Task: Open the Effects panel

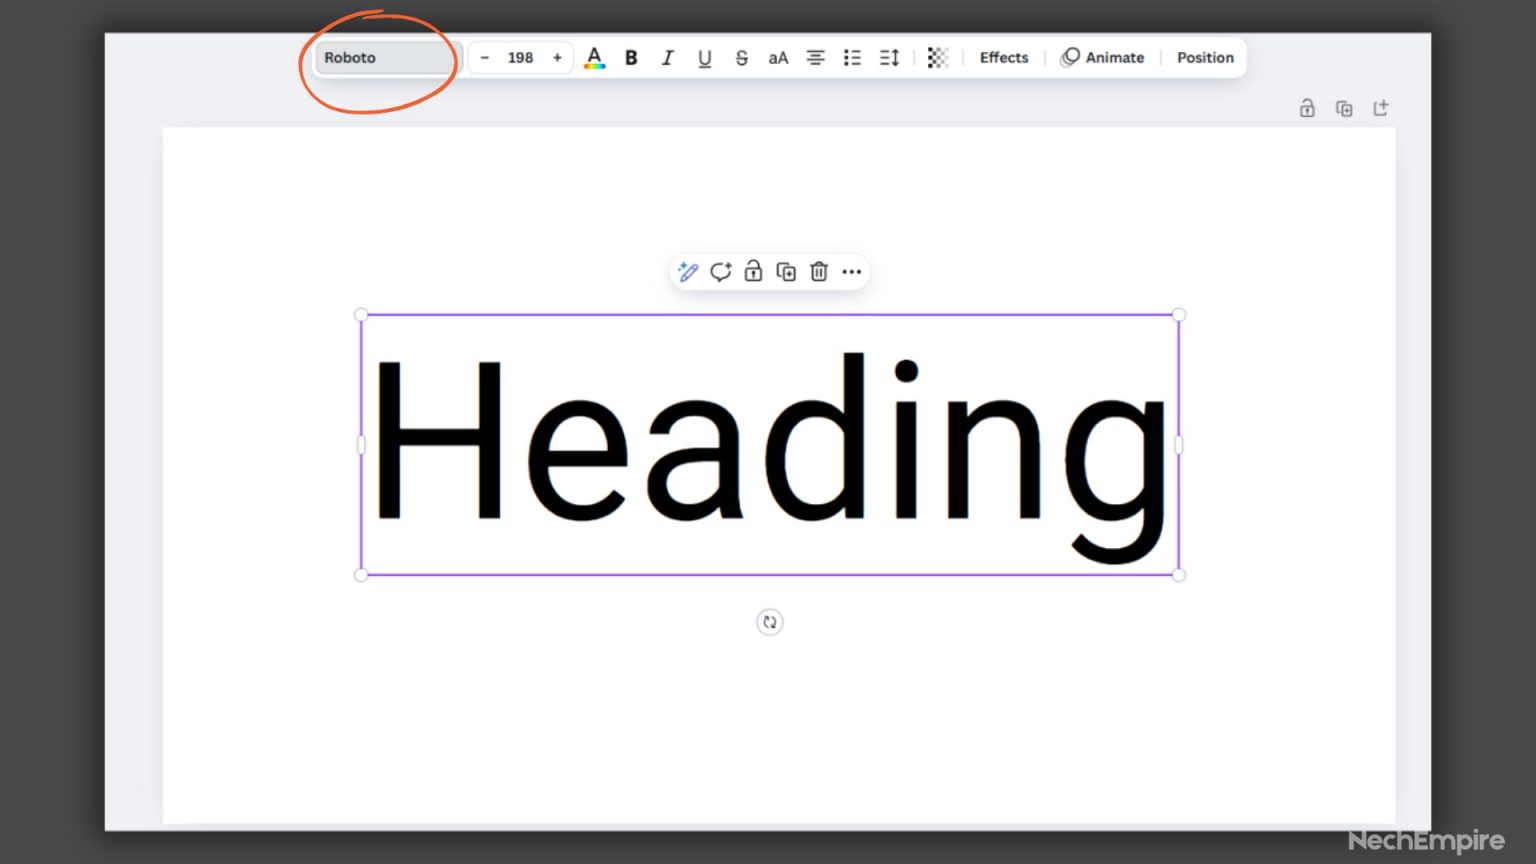Action: click(1003, 58)
